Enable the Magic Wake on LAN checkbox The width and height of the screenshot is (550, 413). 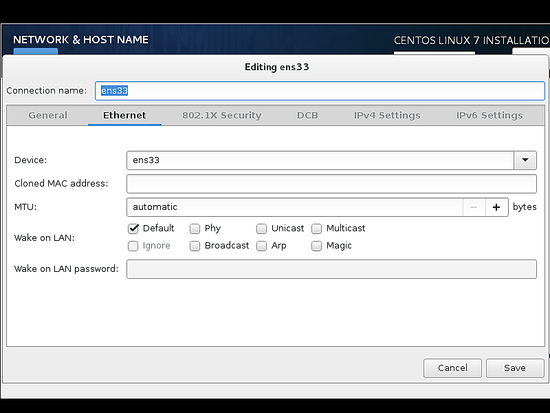(316, 246)
